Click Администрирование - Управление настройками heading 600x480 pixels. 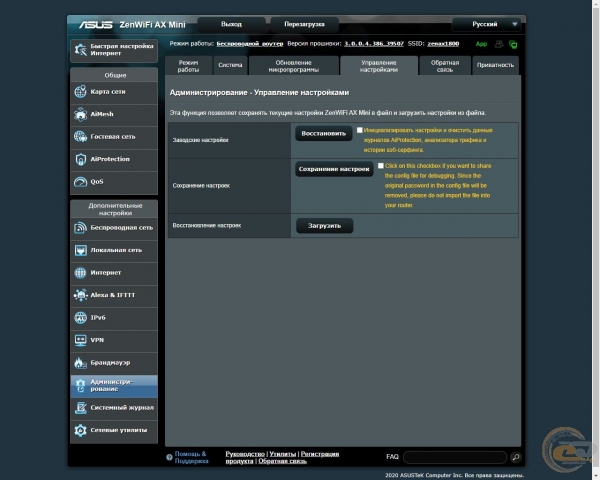pyautogui.click(x=259, y=93)
